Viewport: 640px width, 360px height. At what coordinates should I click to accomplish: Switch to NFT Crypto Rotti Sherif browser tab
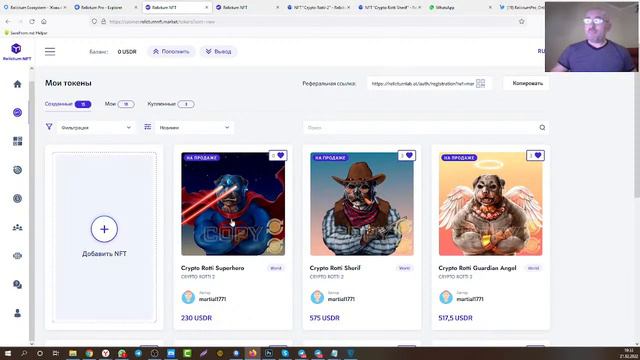point(390,7)
